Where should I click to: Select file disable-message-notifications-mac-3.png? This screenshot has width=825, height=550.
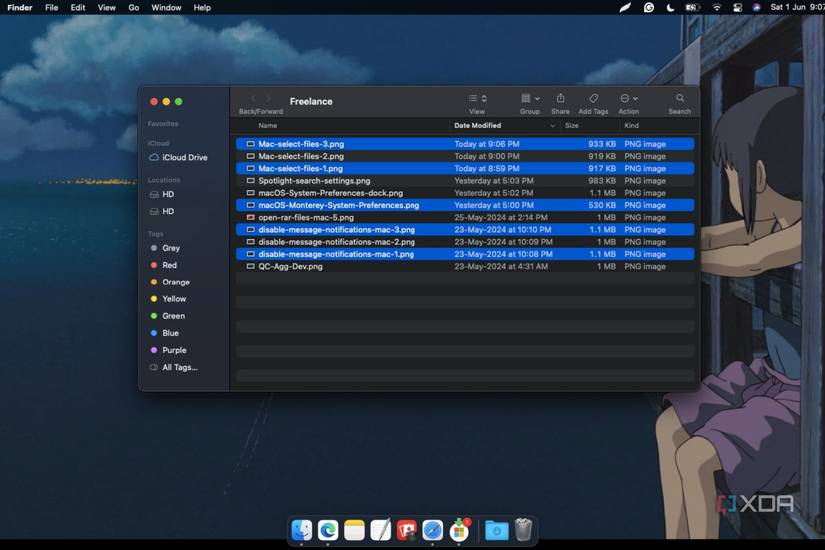pyautogui.click(x=465, y=229)
